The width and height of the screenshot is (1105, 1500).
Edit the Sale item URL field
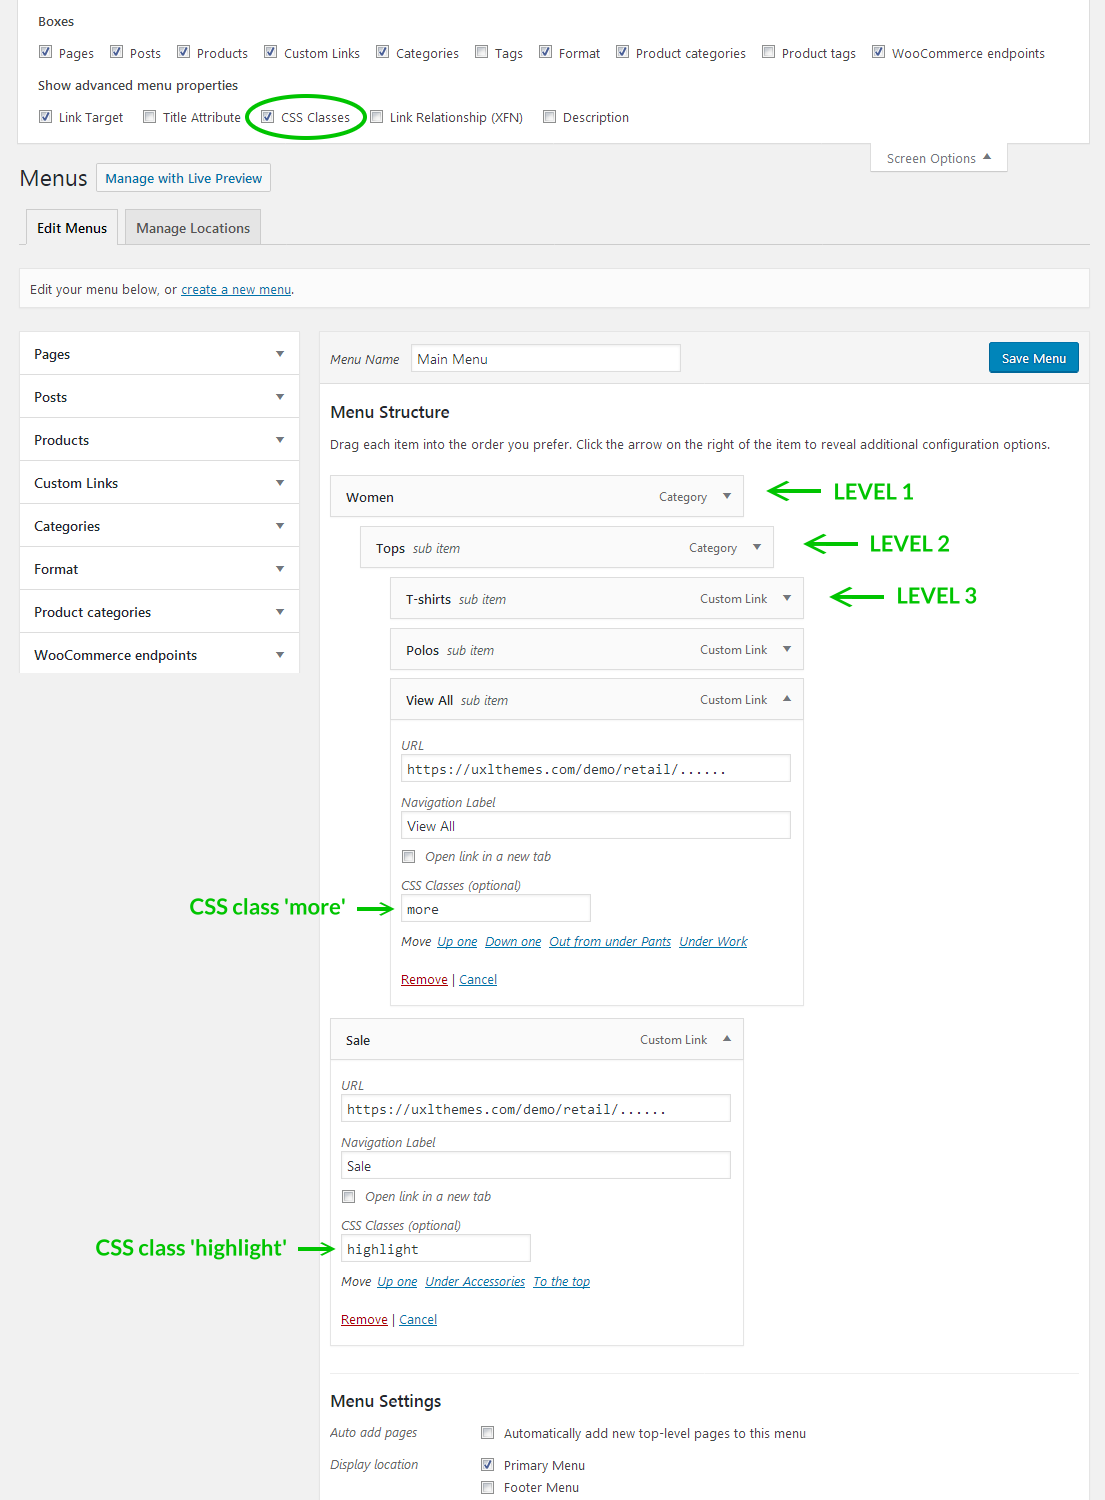[536, 1108]
